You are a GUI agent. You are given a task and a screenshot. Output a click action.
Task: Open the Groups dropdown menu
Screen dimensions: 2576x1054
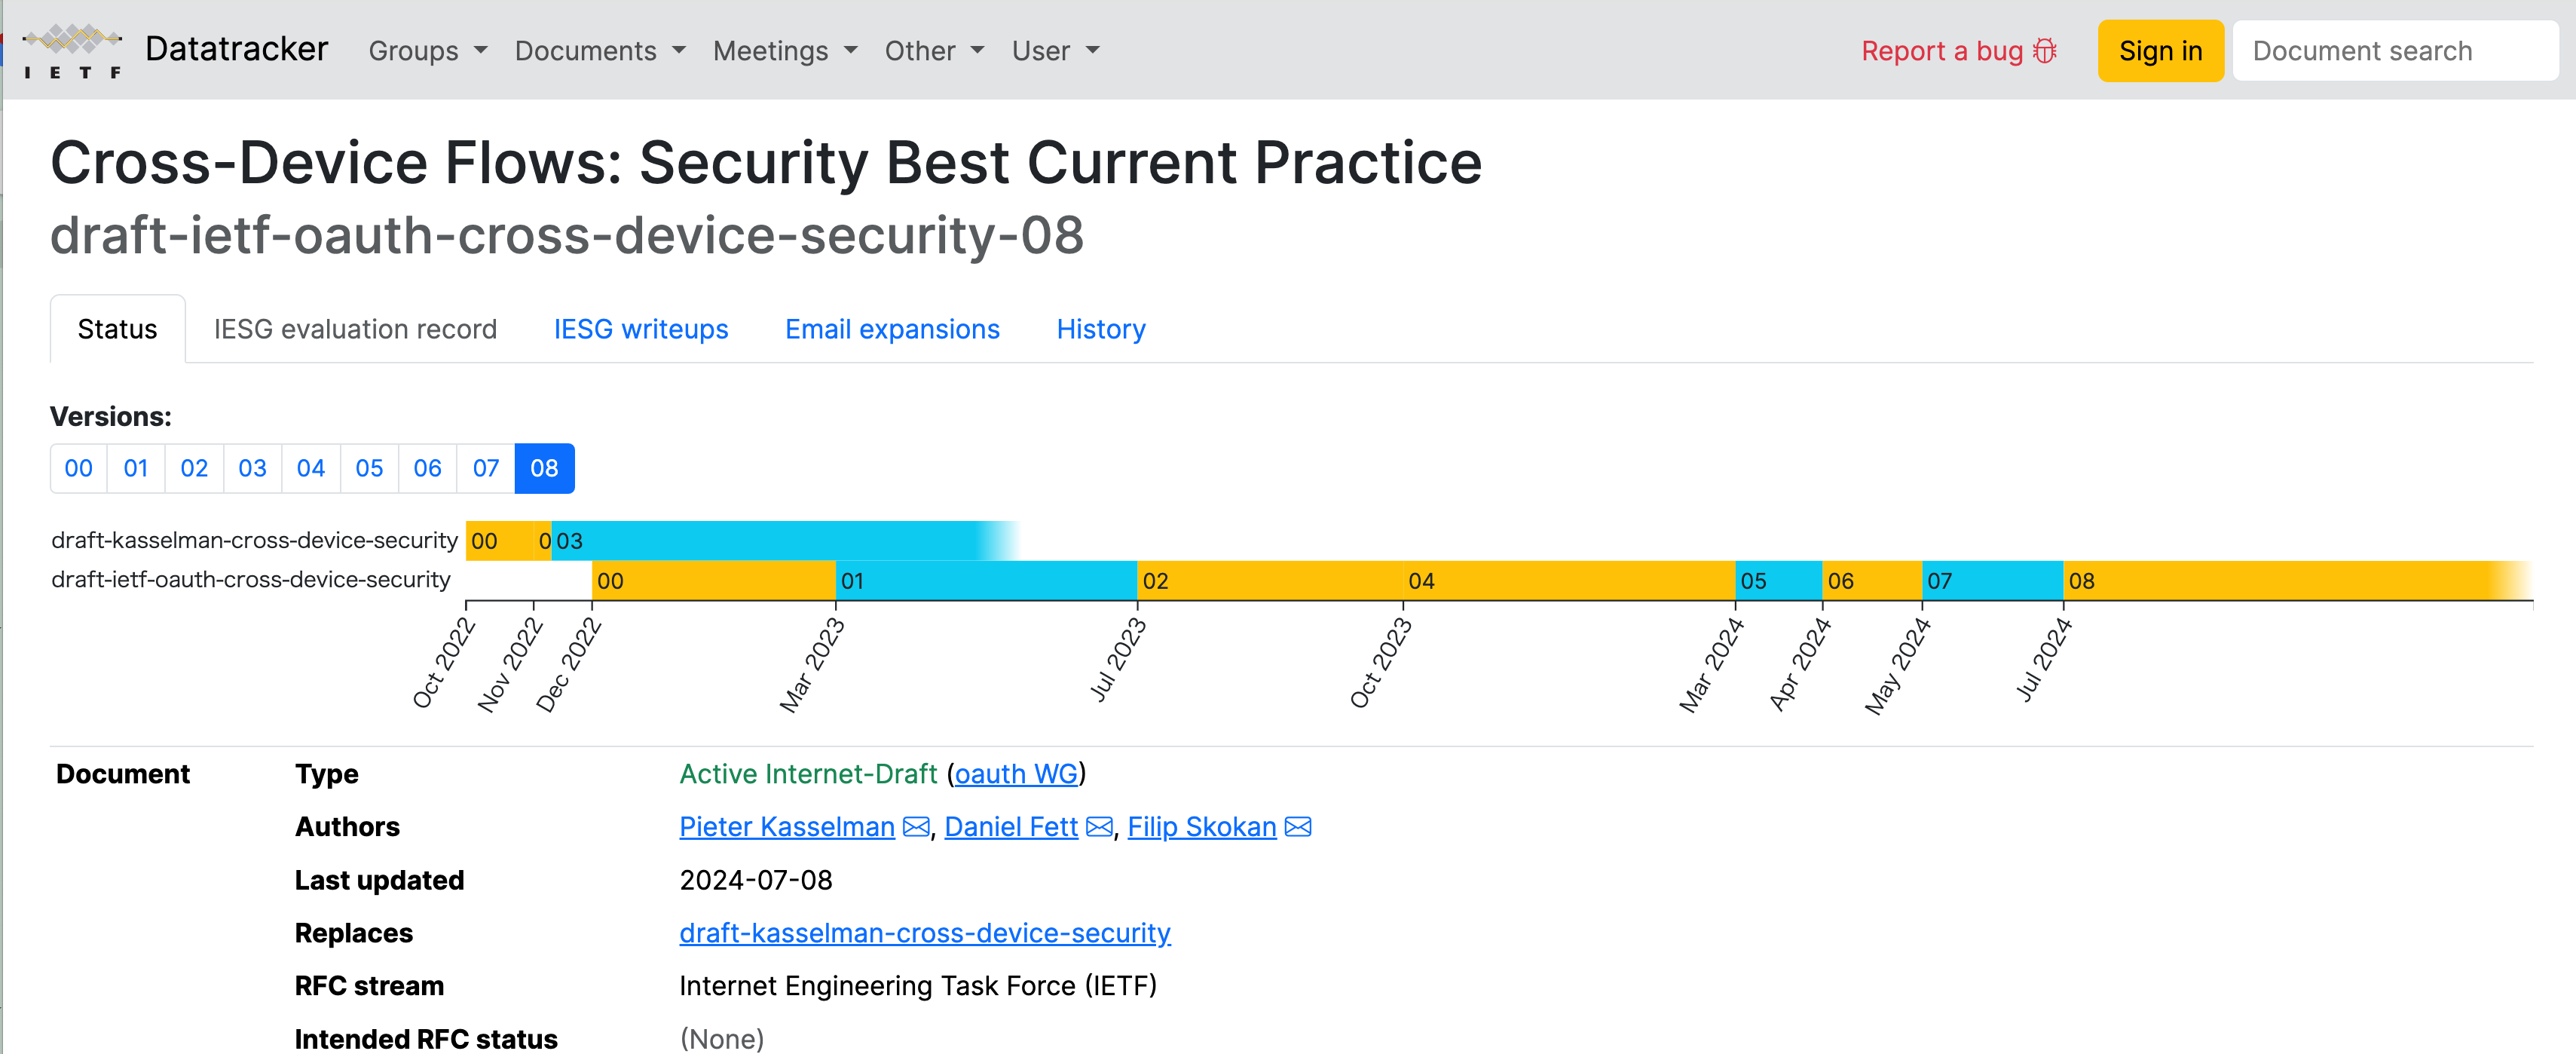(x=428, y=51)
